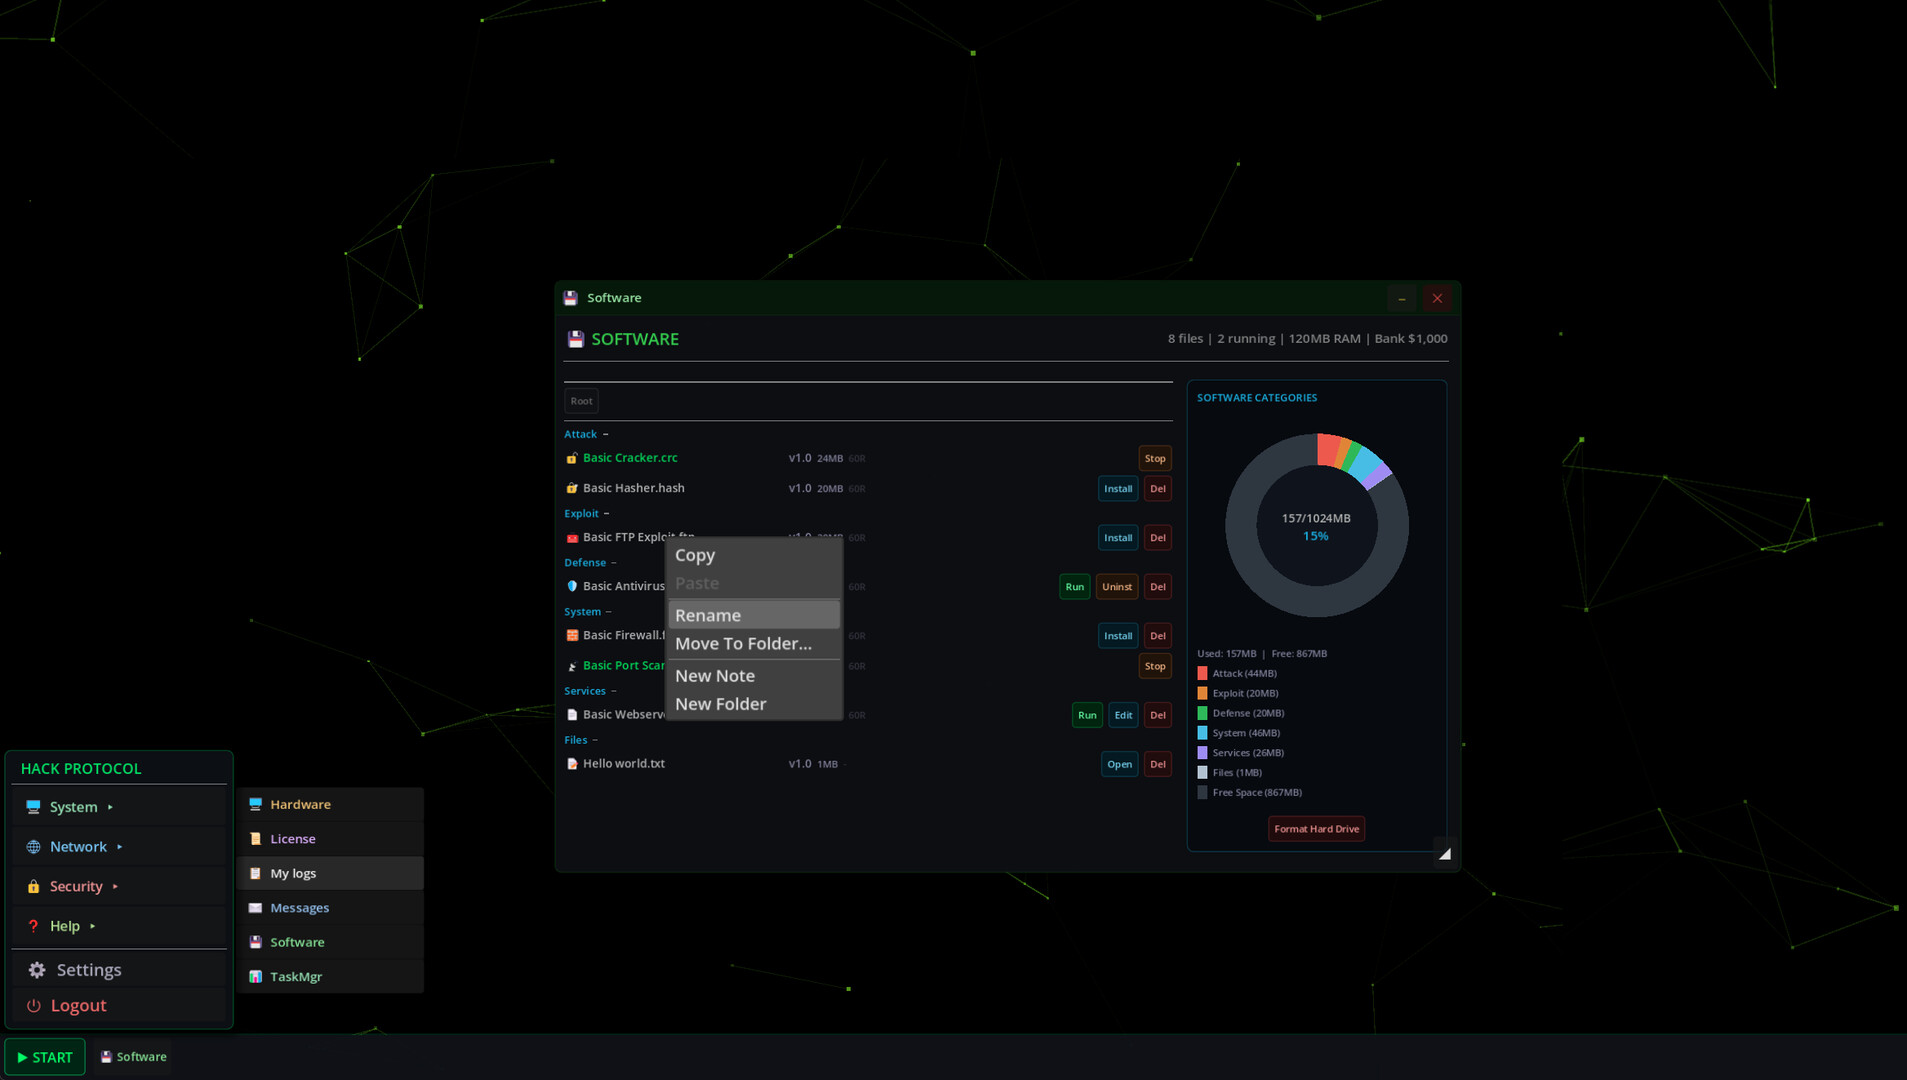The height and width of the screenshot is (1080, 1907).
Task: Click the Logout power icon
Action: pyautogui.click(x=33, y=1006)
